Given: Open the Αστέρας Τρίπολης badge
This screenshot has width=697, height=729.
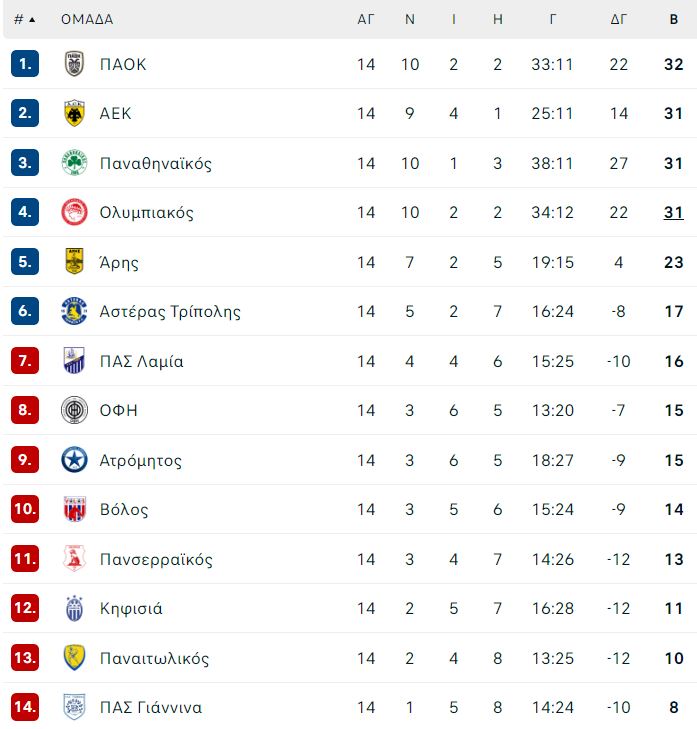Looking at the screenshot, I should point(74,311).
